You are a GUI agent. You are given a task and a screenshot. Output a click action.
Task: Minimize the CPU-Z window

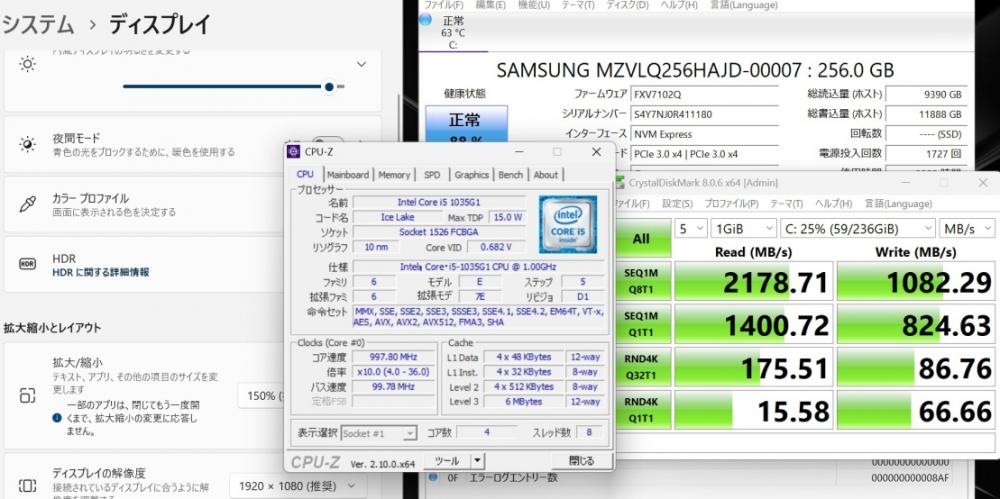point(519,152)
